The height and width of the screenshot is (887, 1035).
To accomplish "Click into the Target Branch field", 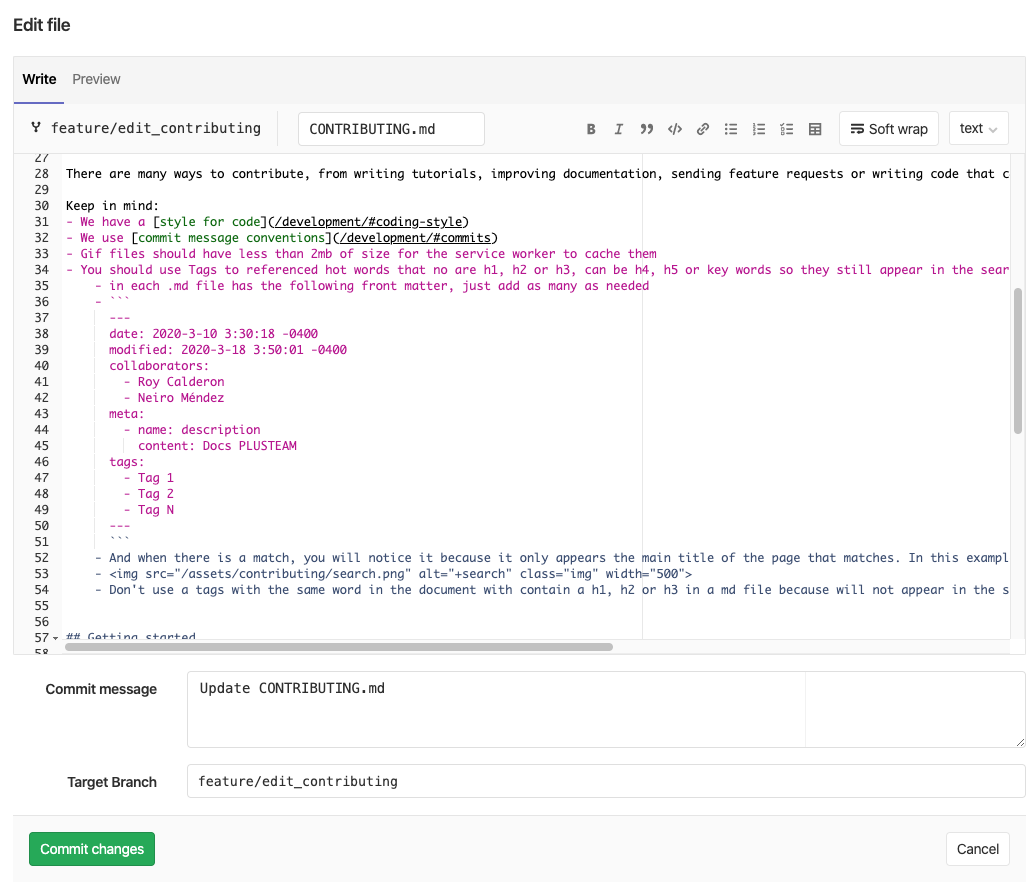I will [605, 781].
